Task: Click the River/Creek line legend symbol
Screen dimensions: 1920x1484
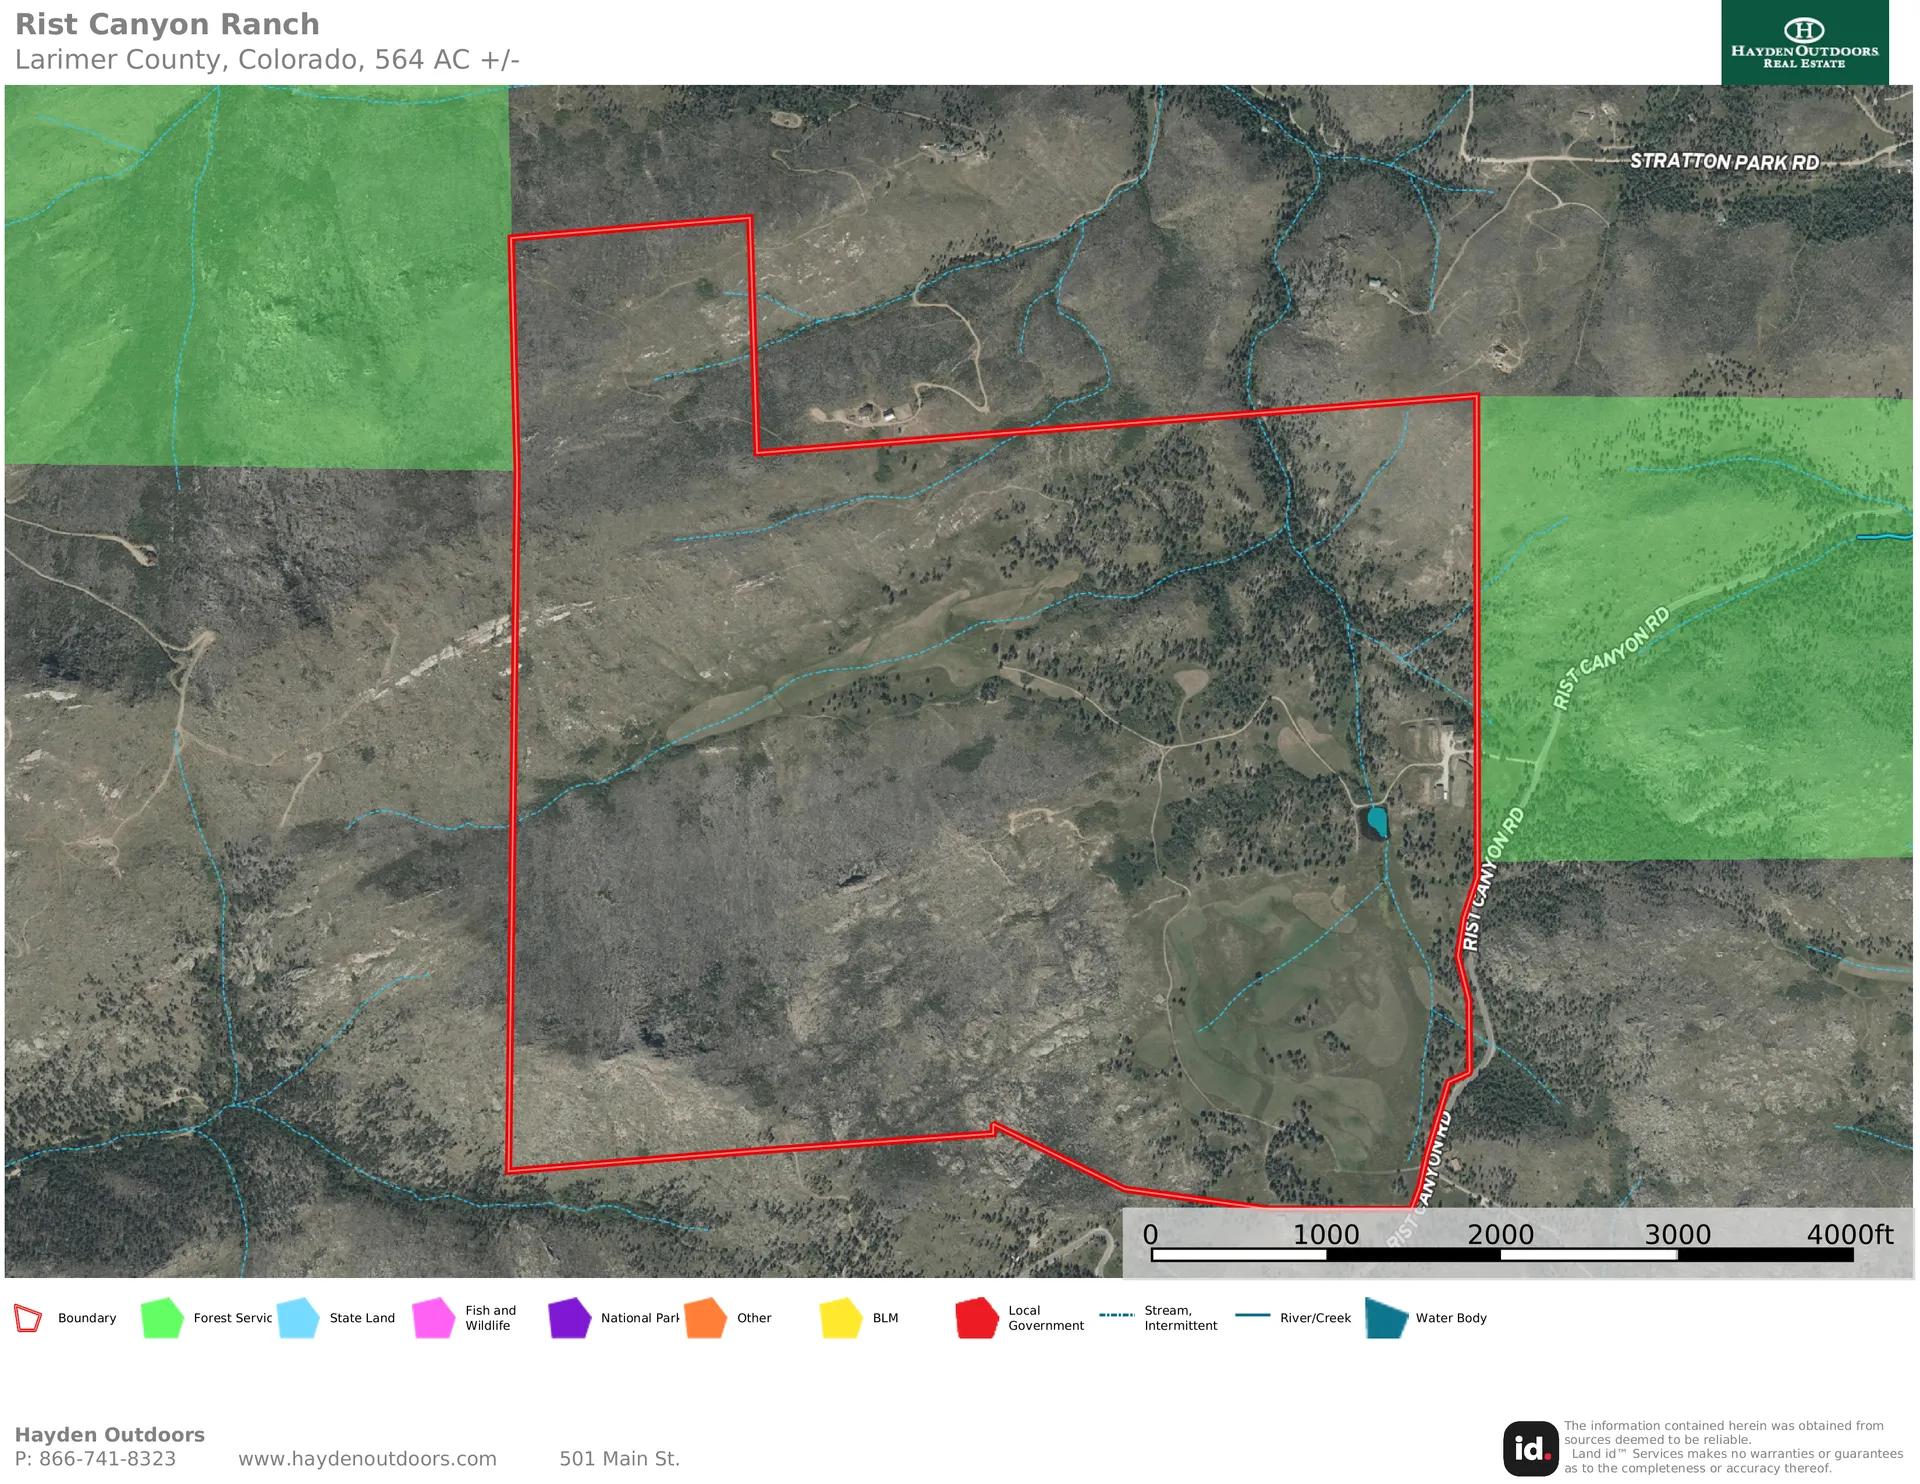Action: [1253, 1315]
